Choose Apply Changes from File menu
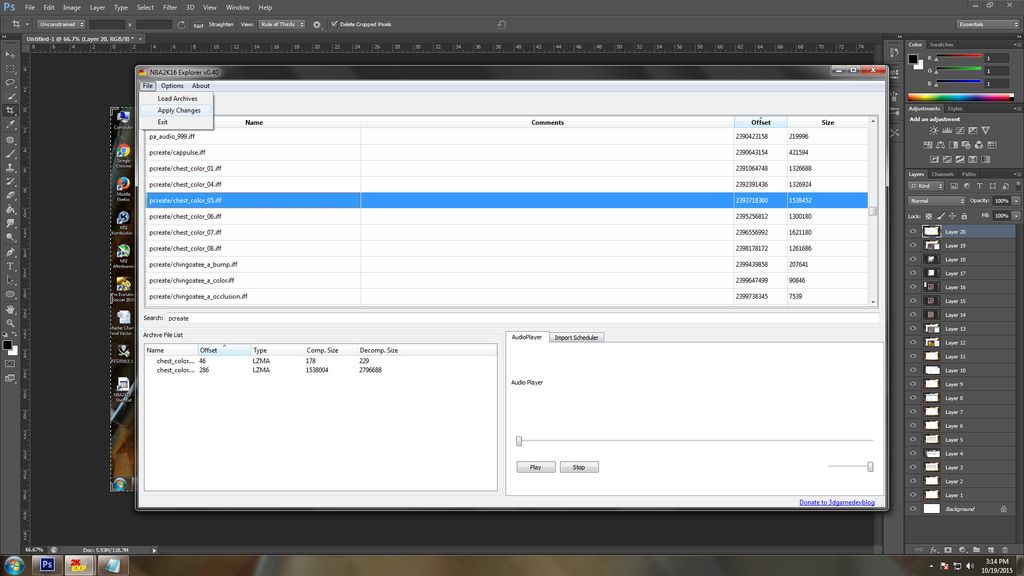This screenshot has width=1024, height=576. (178, 110)
